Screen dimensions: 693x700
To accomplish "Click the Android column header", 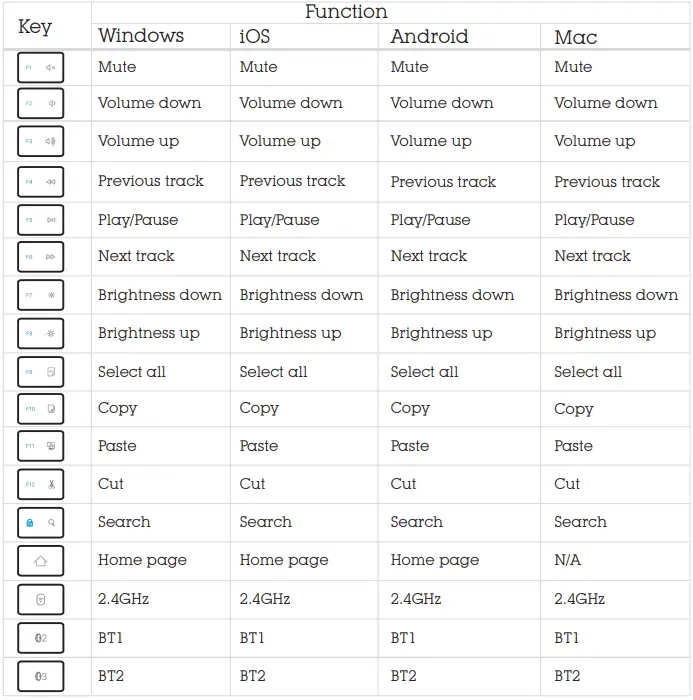I will point(429,36).
